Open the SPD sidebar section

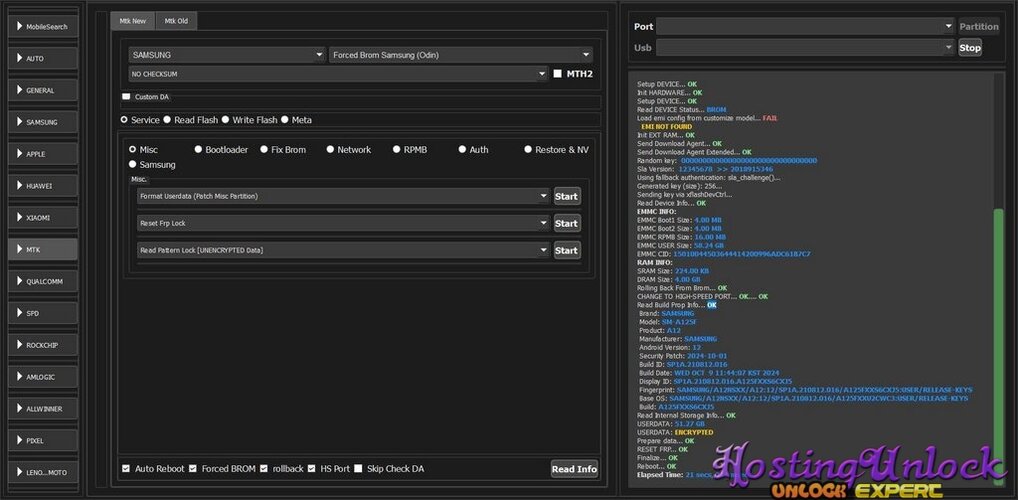click(43, 313)
